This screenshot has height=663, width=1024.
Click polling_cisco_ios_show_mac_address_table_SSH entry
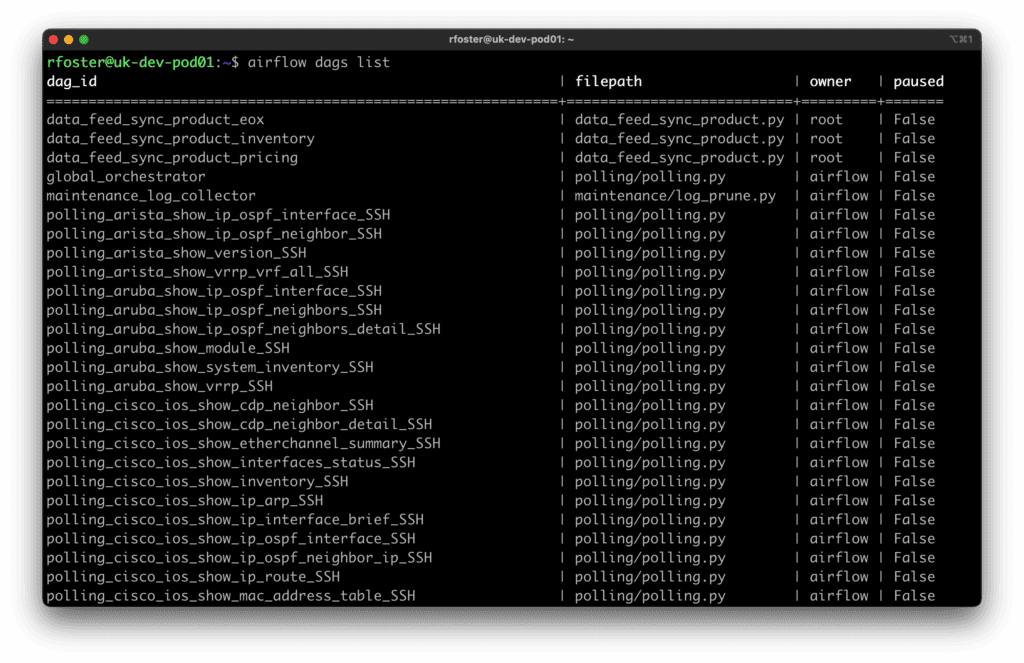231,596
